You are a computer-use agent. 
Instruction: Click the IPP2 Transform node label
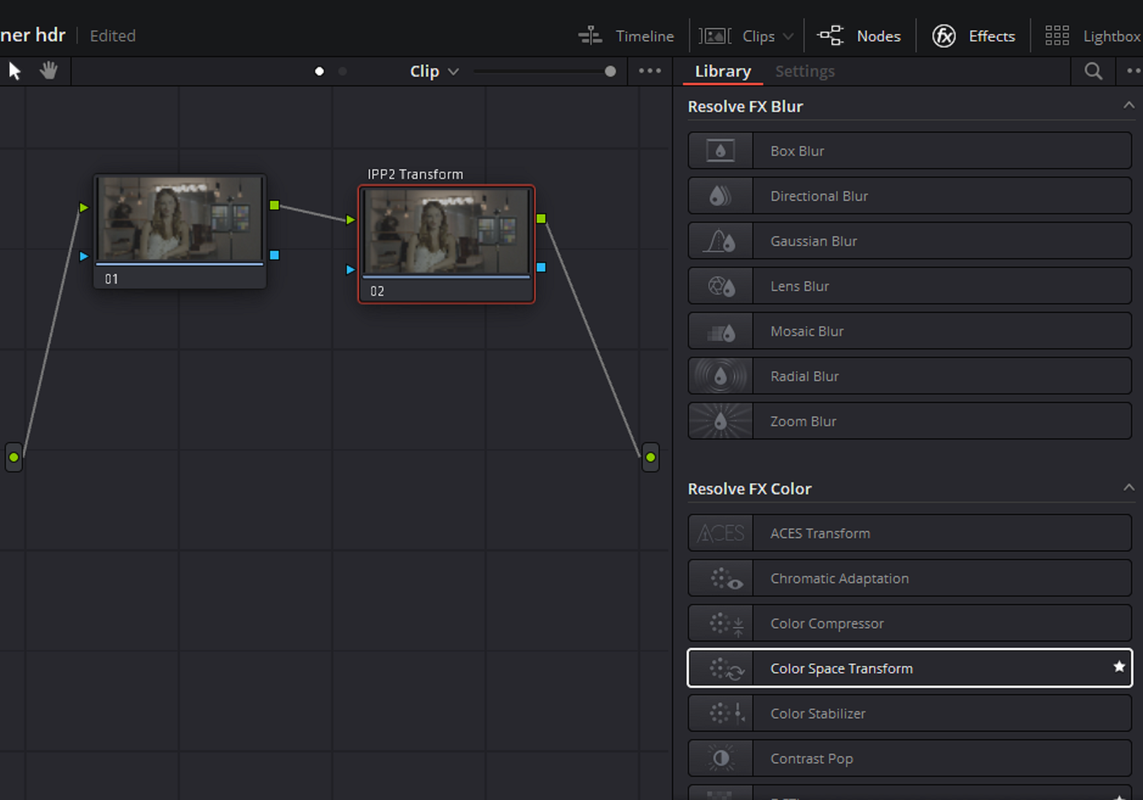tap(415, 174)
